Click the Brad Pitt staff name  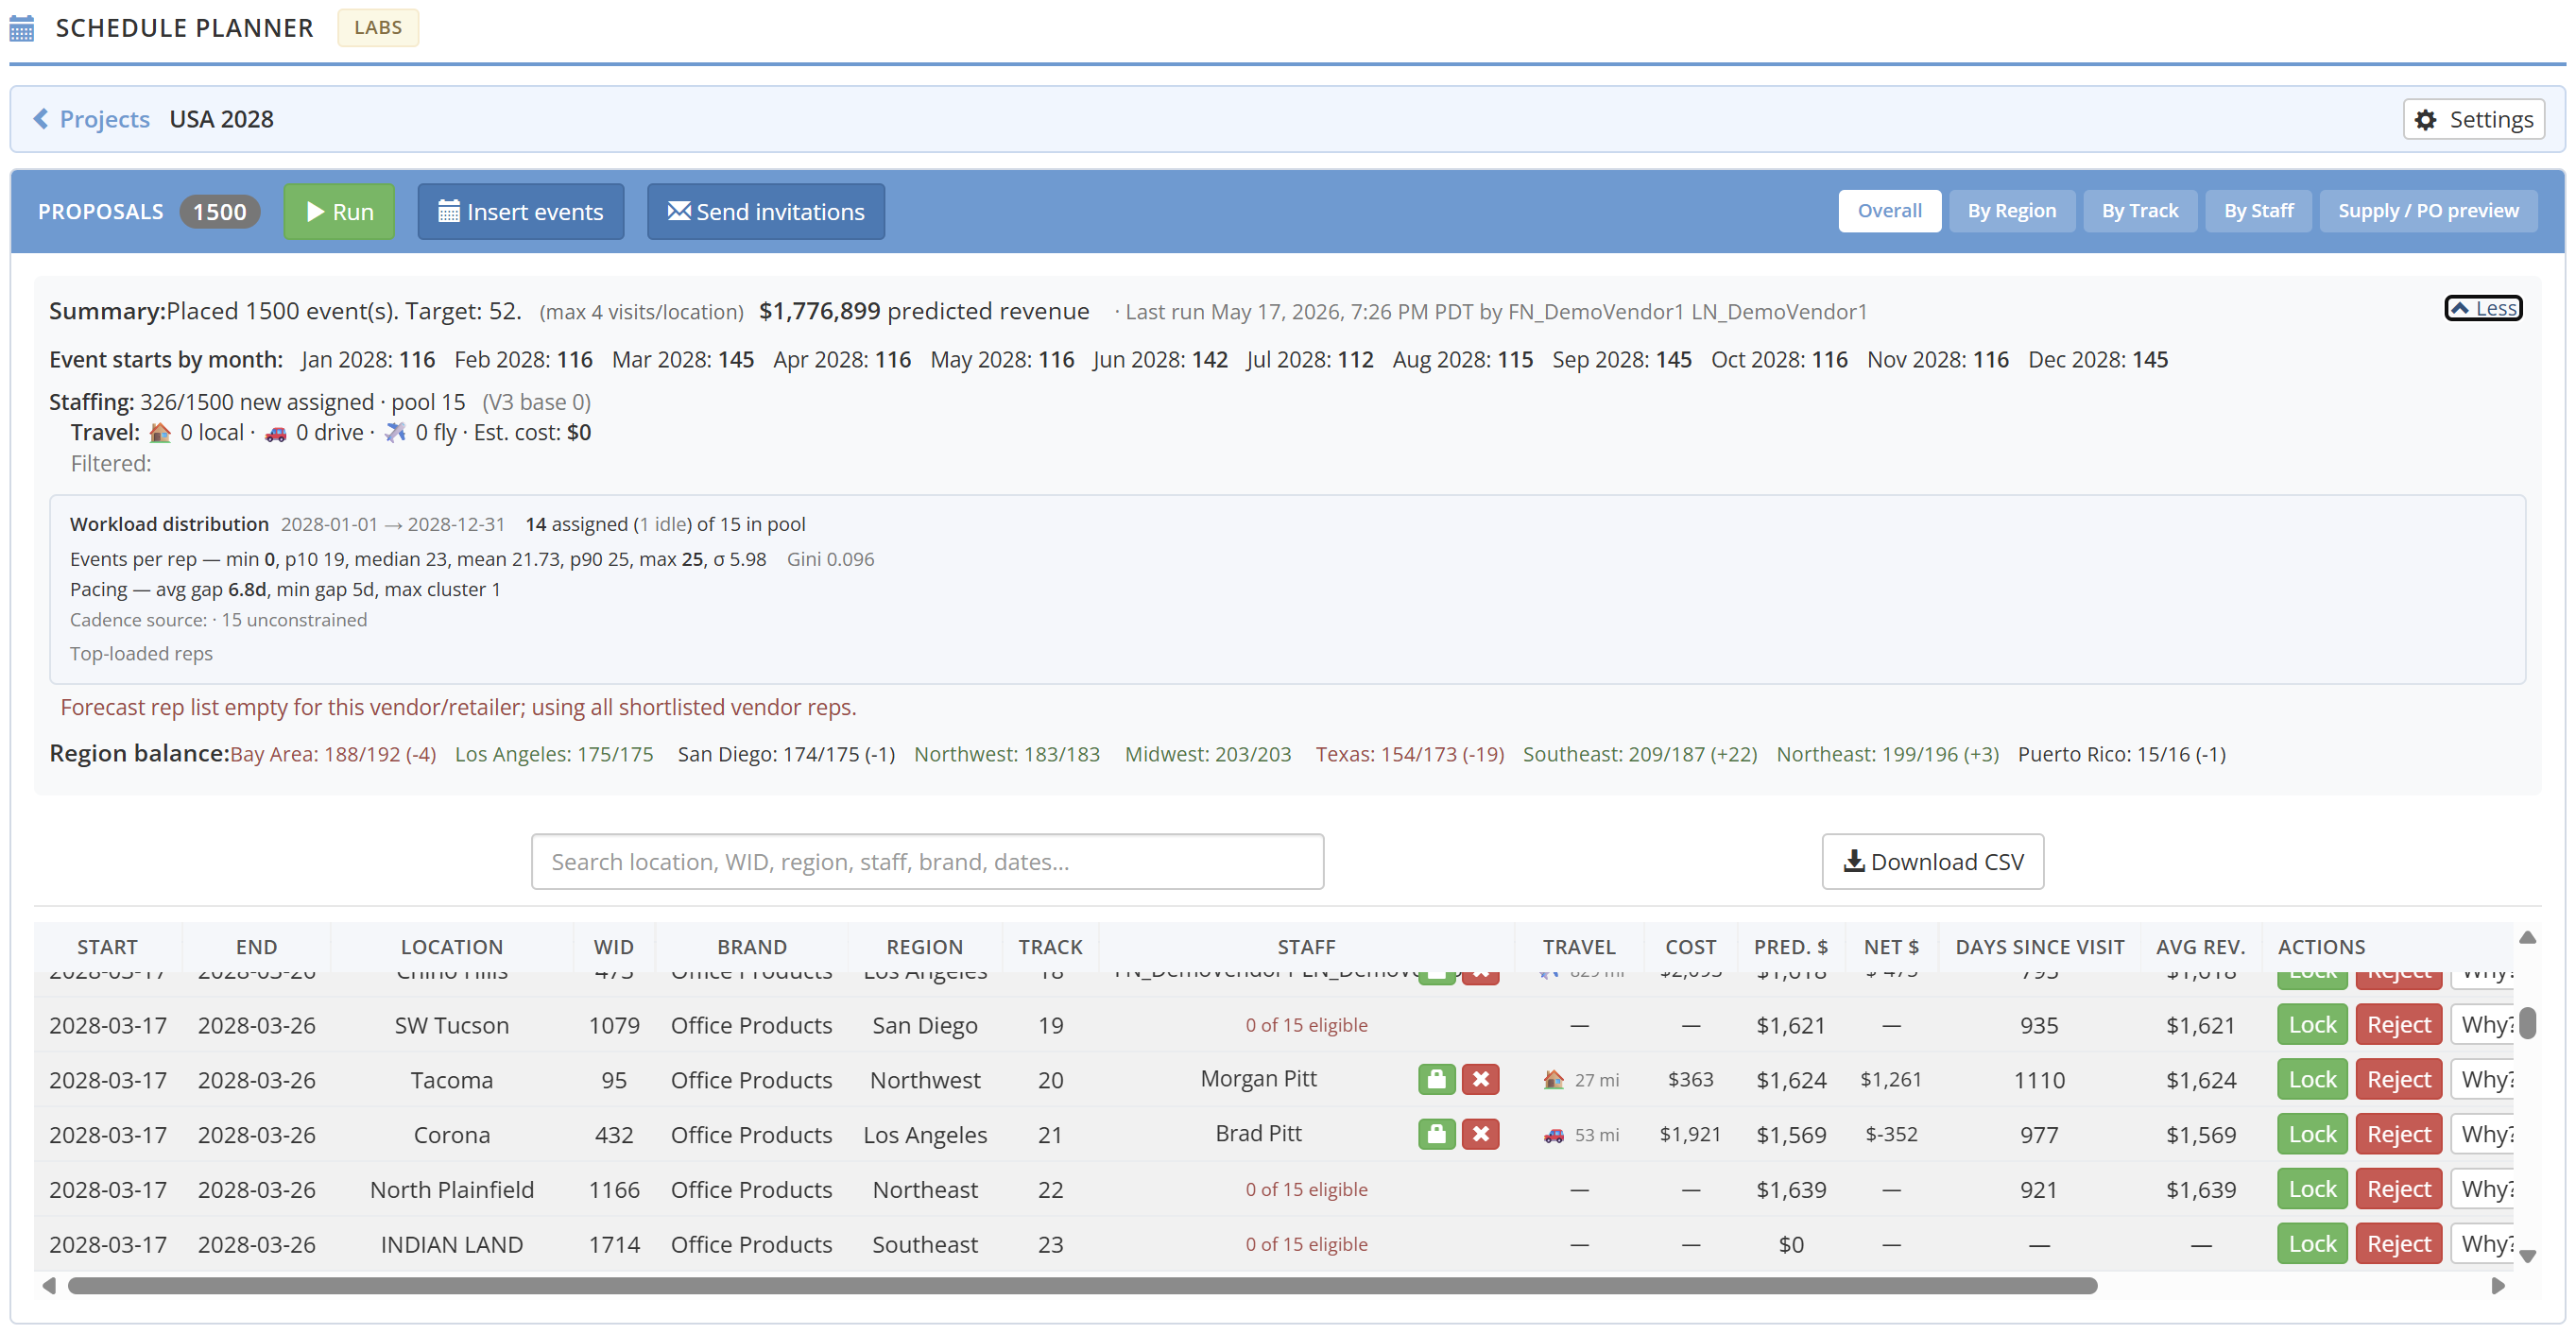tap(1258, 1133)
